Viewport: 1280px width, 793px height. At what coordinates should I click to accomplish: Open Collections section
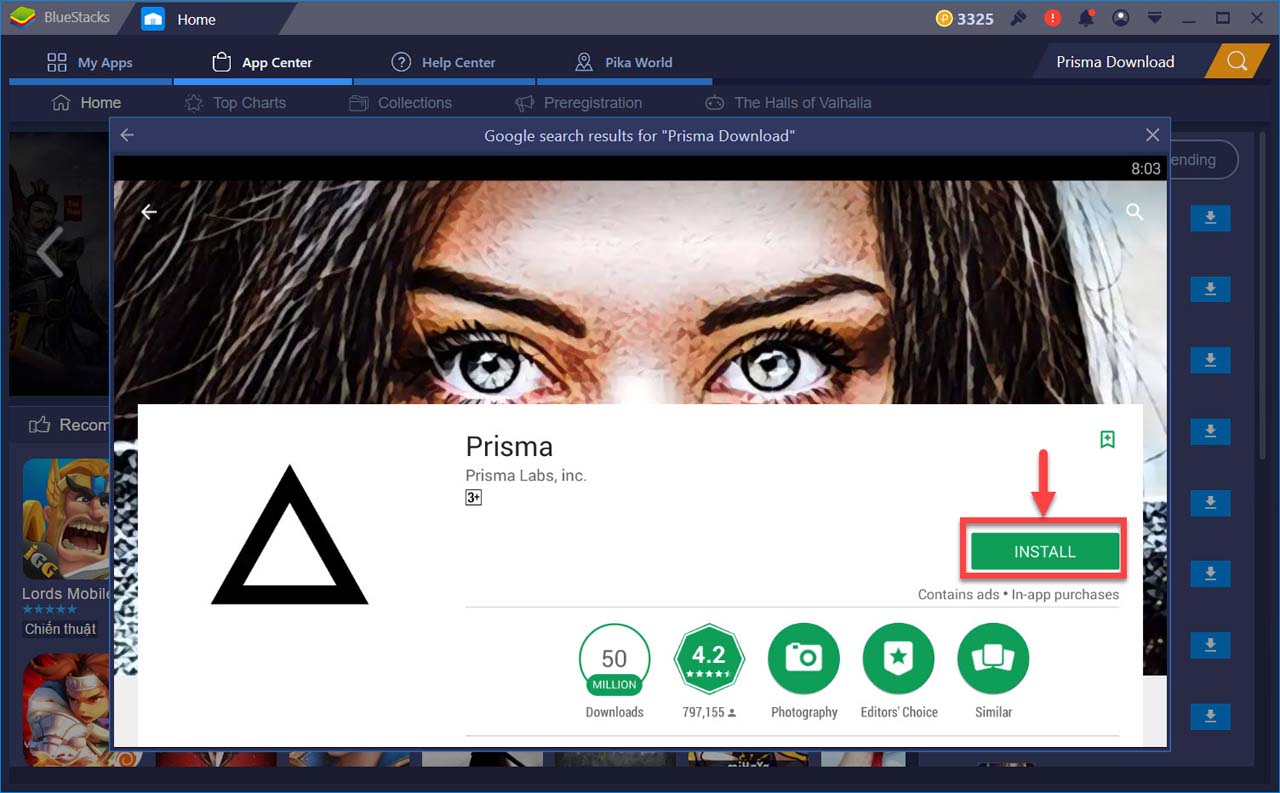point(400,102)
